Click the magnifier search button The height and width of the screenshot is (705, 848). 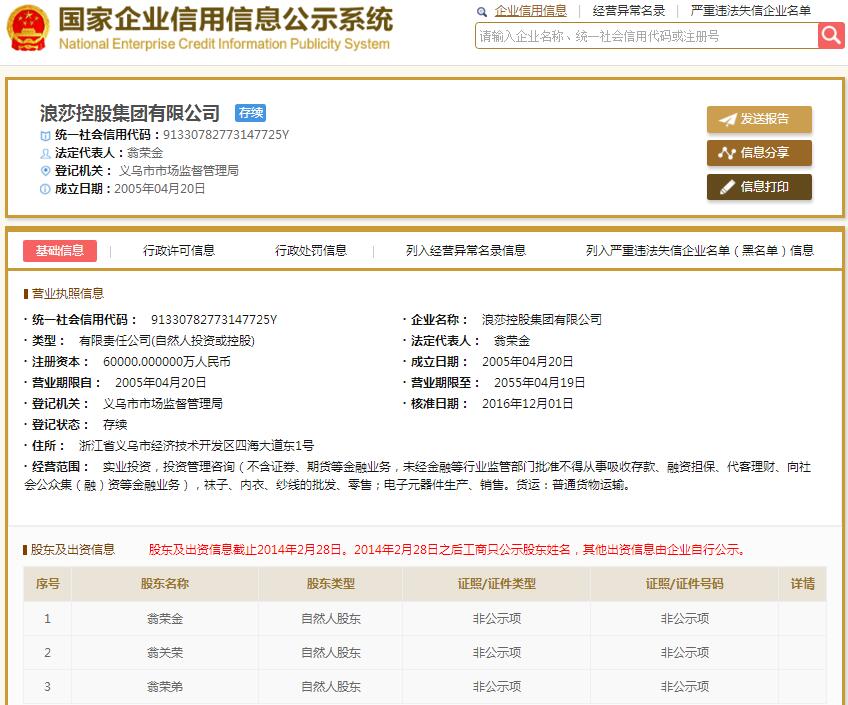click(831, 36)
